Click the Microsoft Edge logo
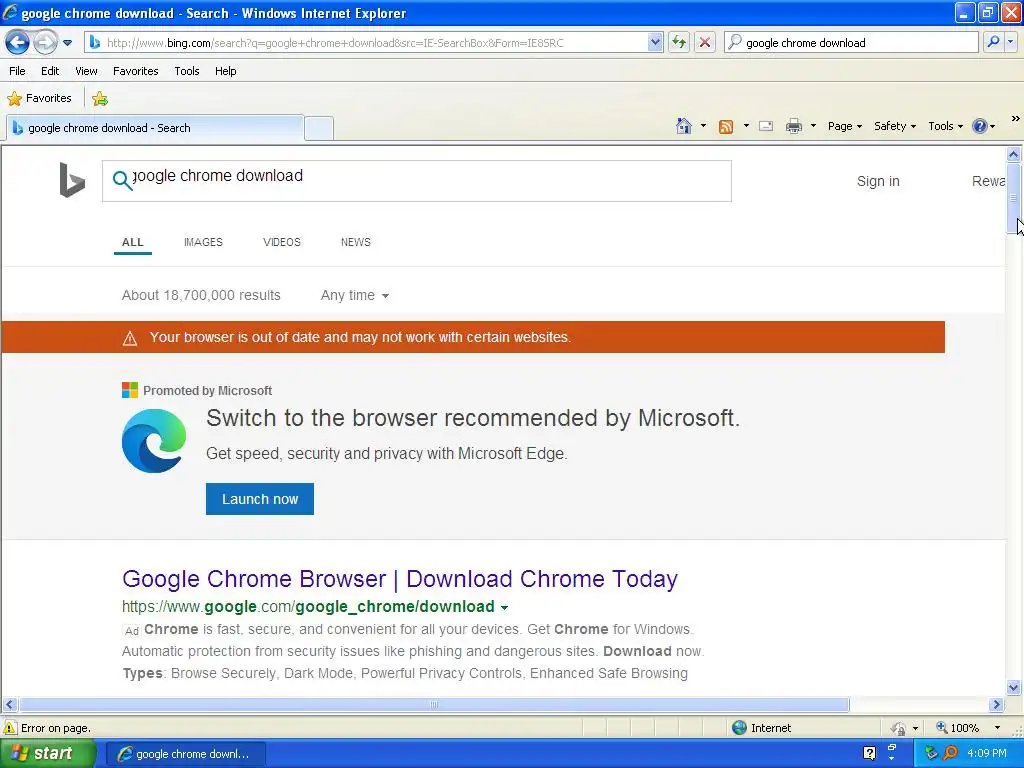Image resolution: width=1024 pixels, height=768 pixels. pos(154,441)
